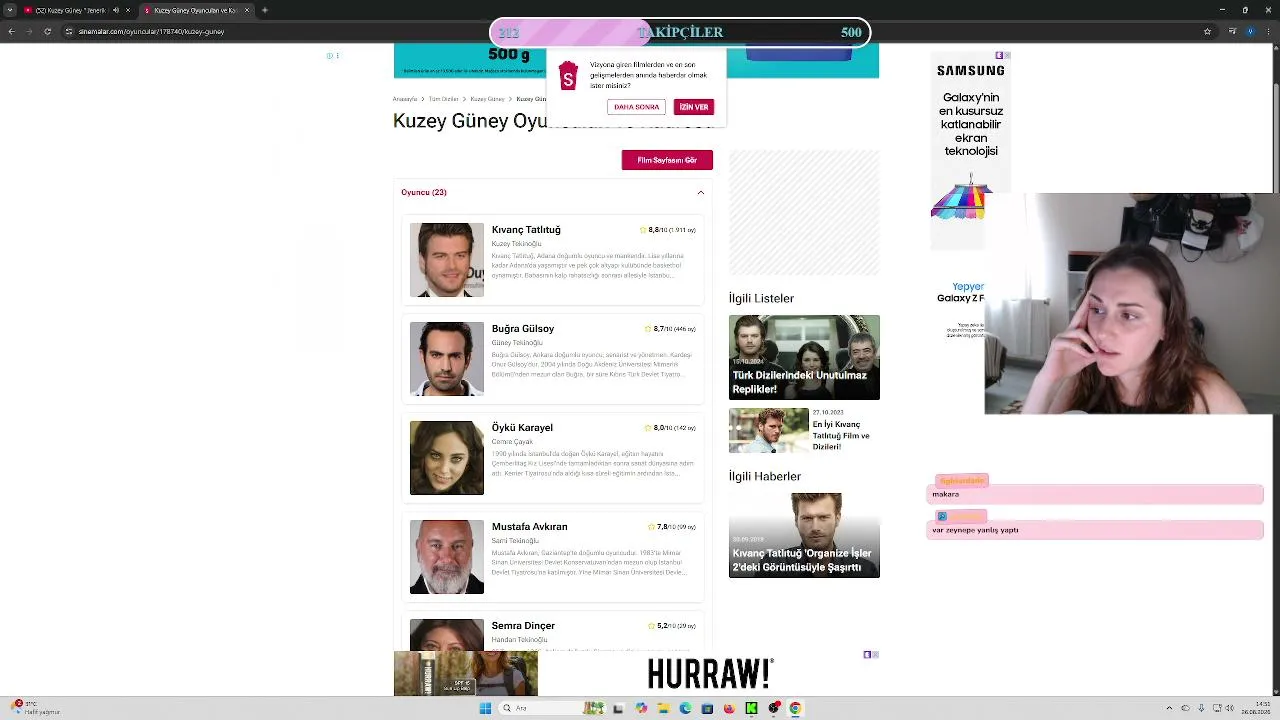The width and height of the screenshot is (1280, 720).
Task: Close the Kuzey Güney Jenerik tab
Action: tap(127, 10)
